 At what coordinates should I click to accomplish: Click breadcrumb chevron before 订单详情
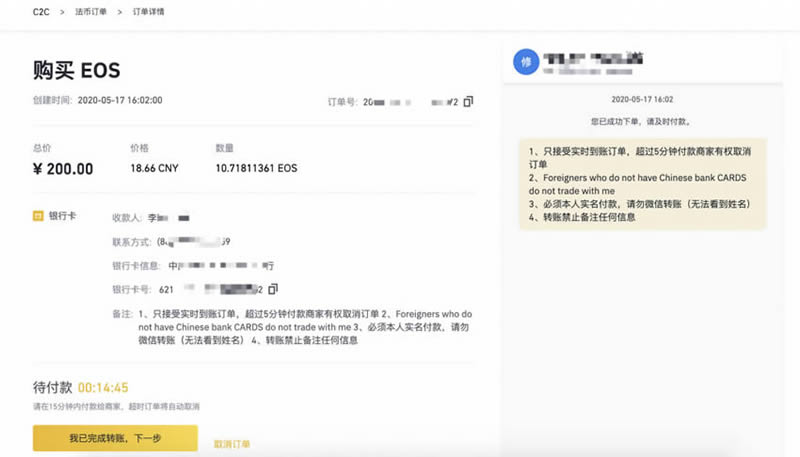click(x=121, y=13)
